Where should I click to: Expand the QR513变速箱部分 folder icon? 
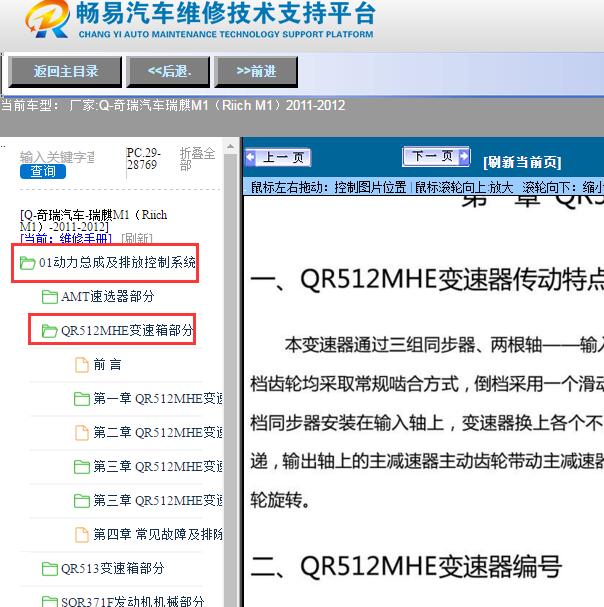pyautogui.click(x=50, y=569)
